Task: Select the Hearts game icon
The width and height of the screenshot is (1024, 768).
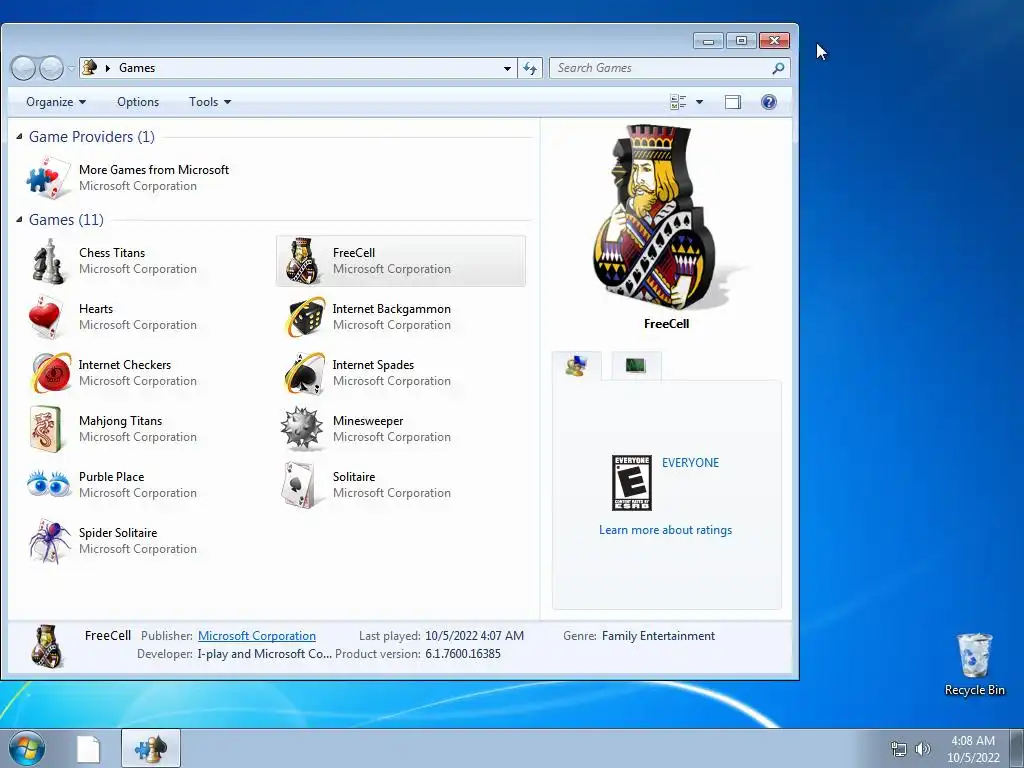Action: 46,317
